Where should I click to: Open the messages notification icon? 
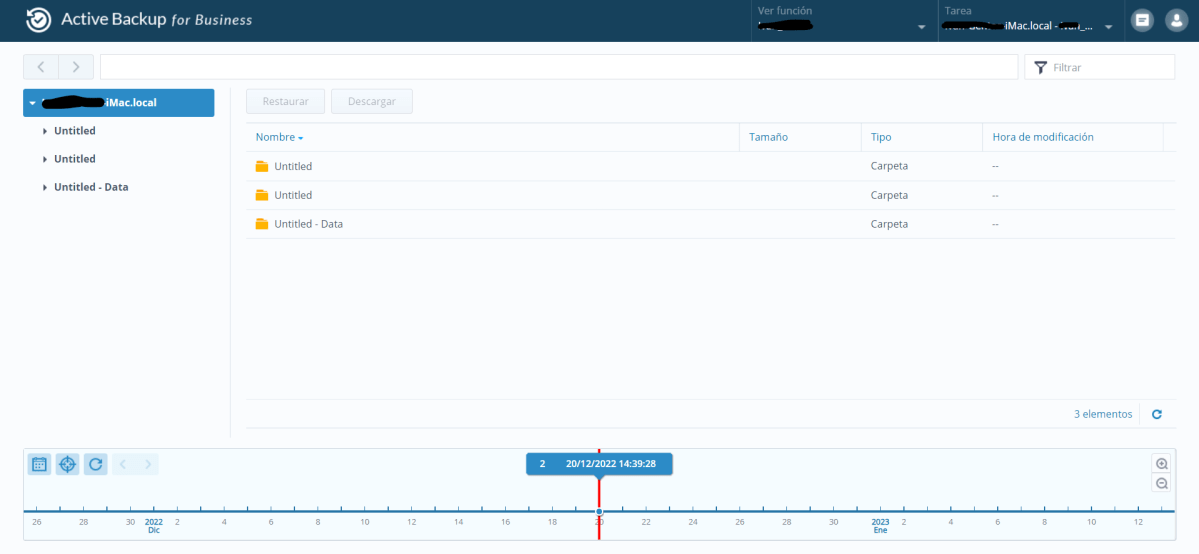click(1142, 21)
